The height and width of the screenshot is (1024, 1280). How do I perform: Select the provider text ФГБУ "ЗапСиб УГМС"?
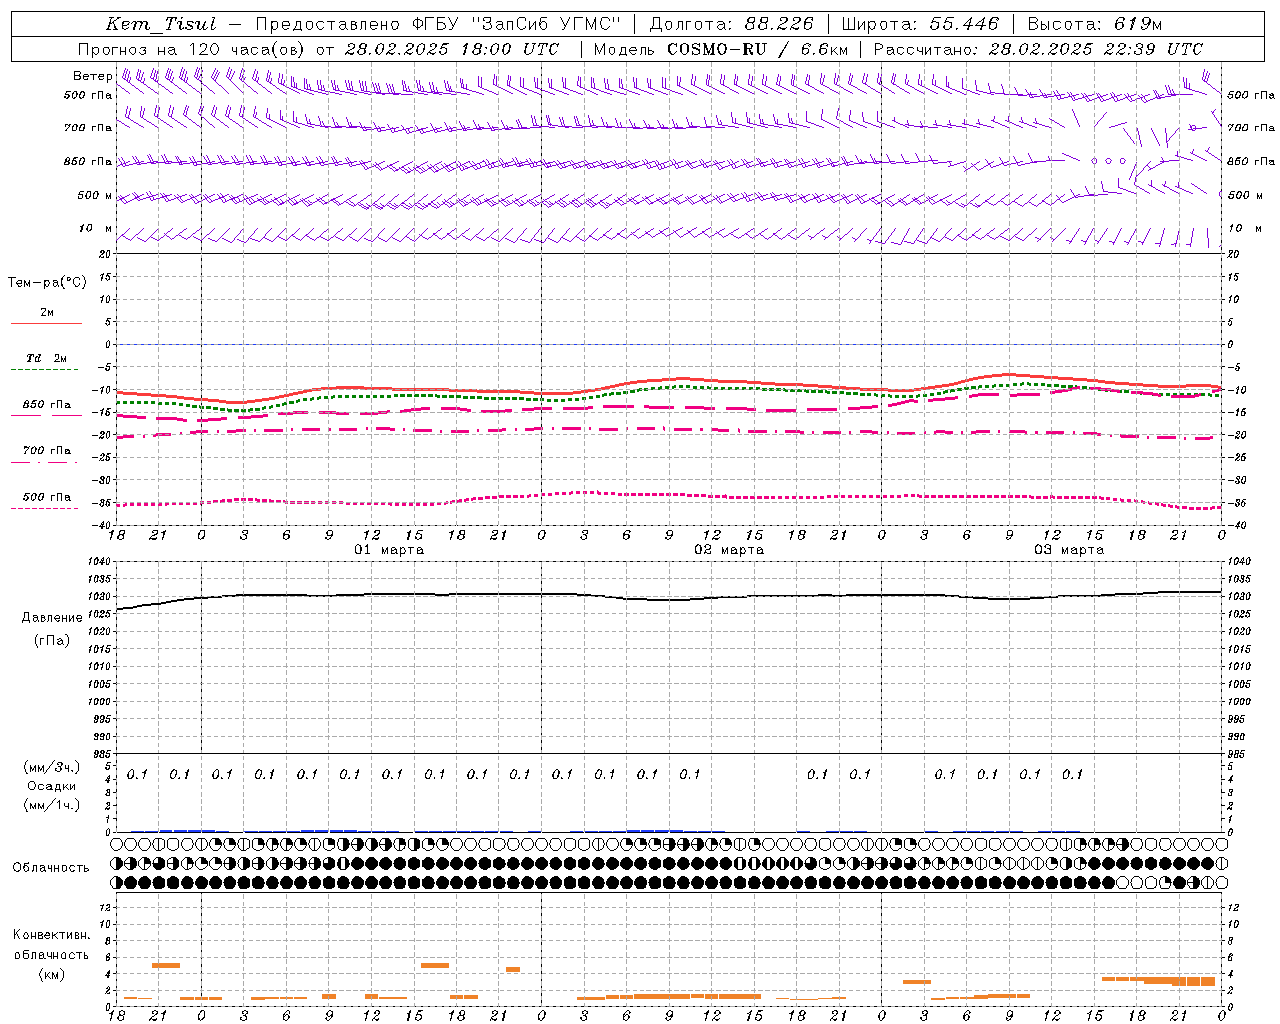click(516, 24)
